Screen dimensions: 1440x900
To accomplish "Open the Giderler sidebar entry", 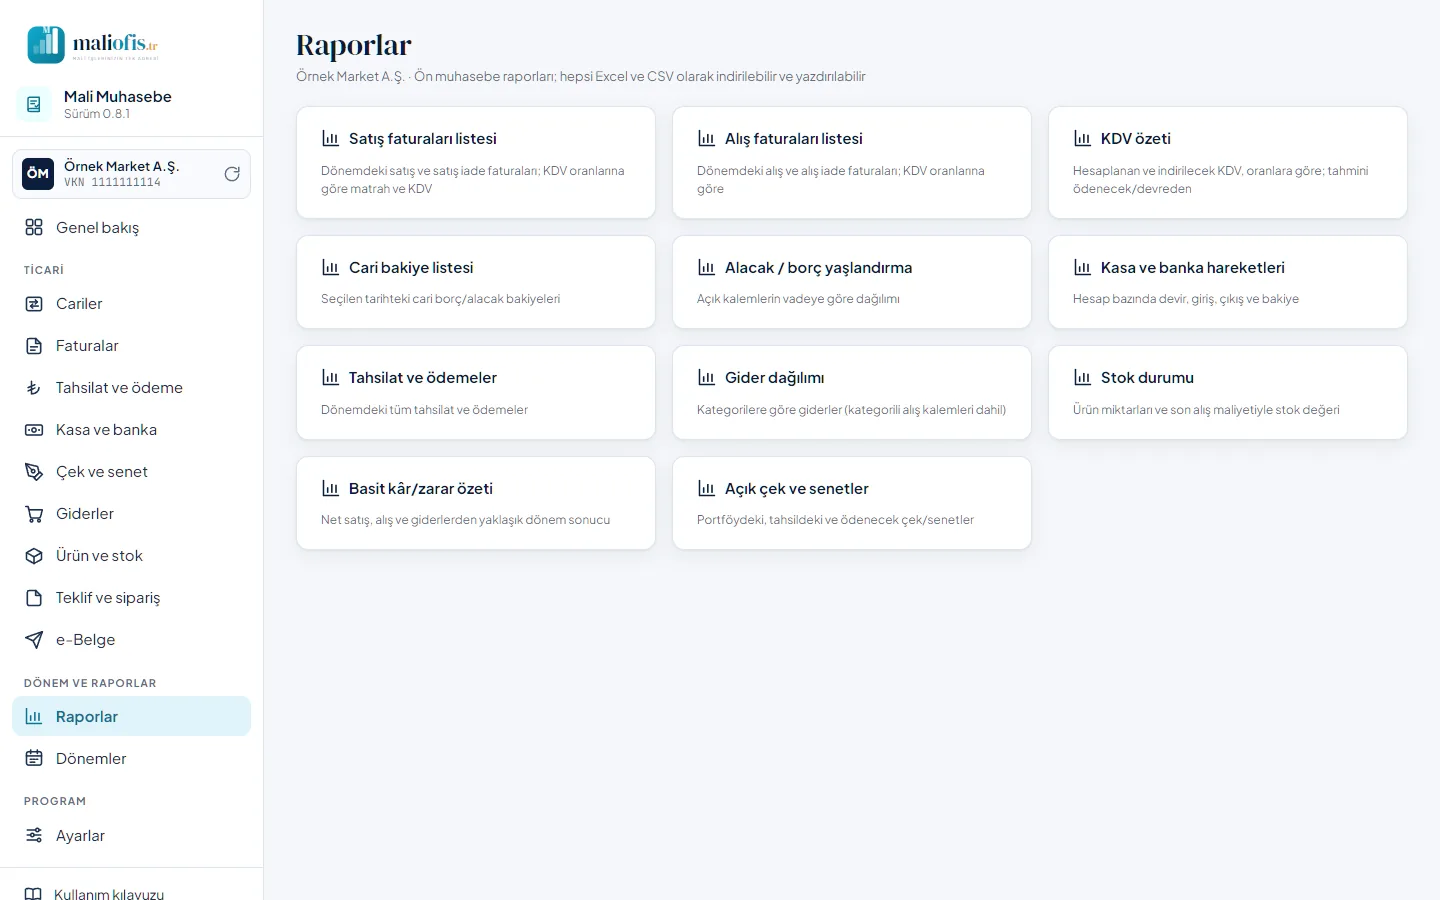I will (x=131, y=514).
